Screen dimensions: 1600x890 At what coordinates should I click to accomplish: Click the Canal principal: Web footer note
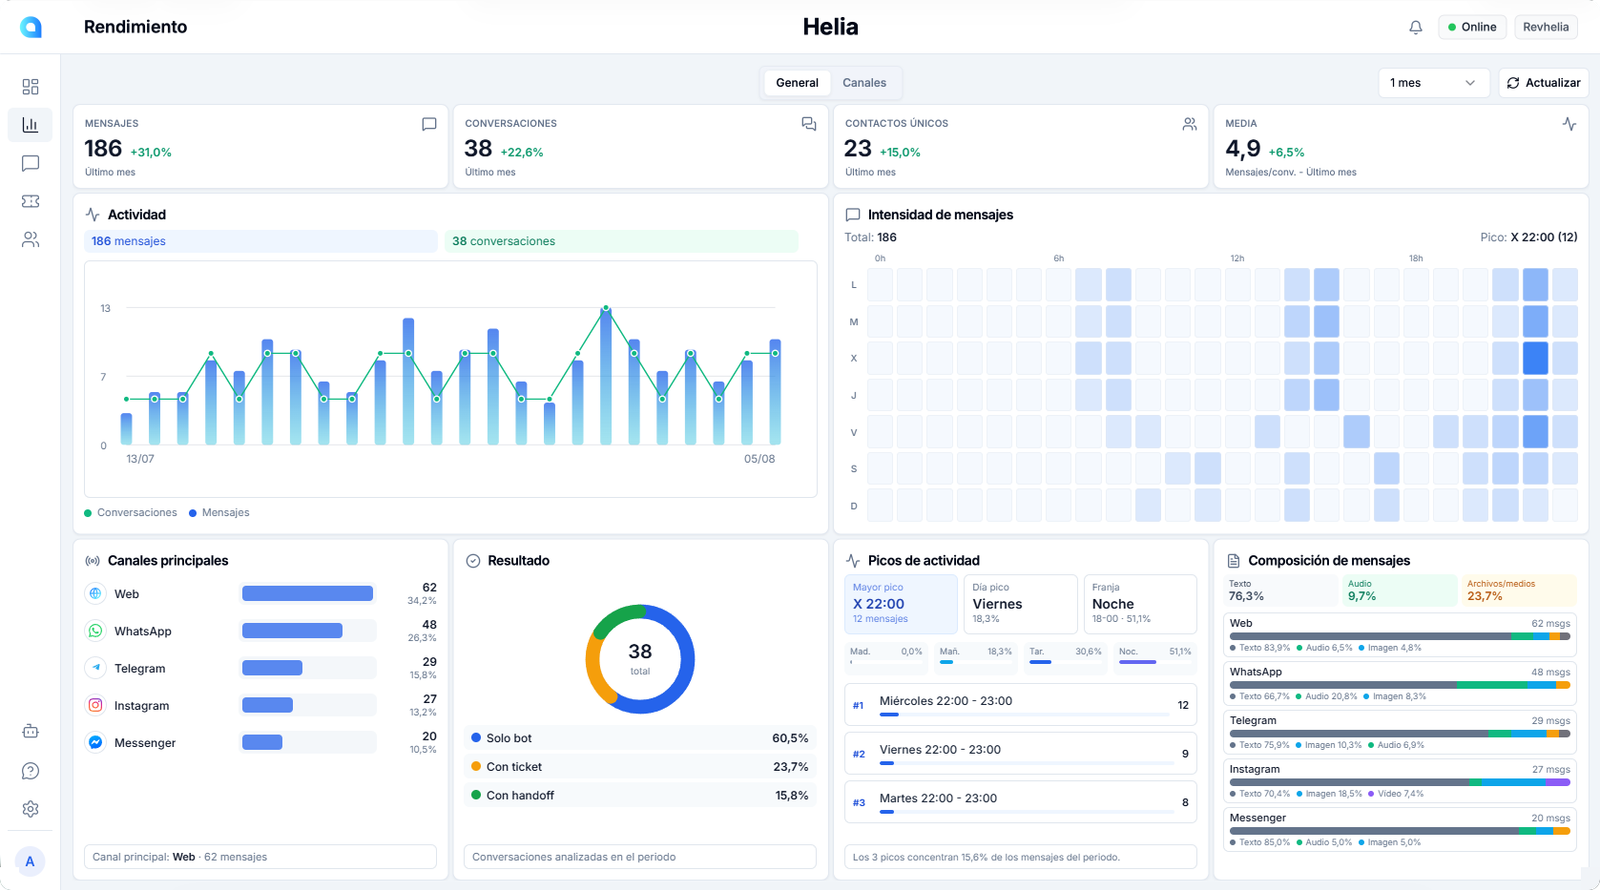pos(260,857)
